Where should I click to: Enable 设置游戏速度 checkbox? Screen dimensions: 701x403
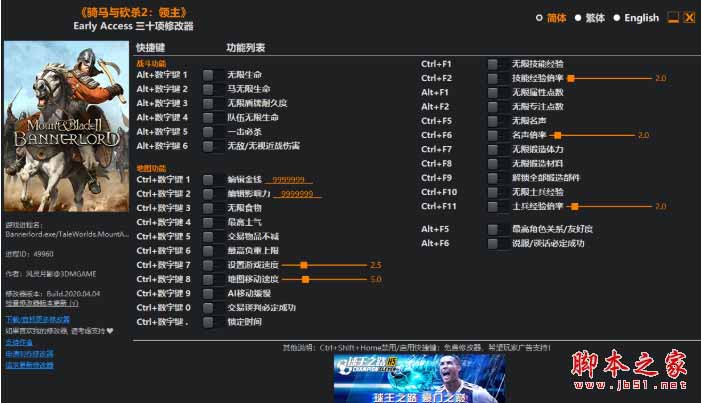click(x=208, y=265)
